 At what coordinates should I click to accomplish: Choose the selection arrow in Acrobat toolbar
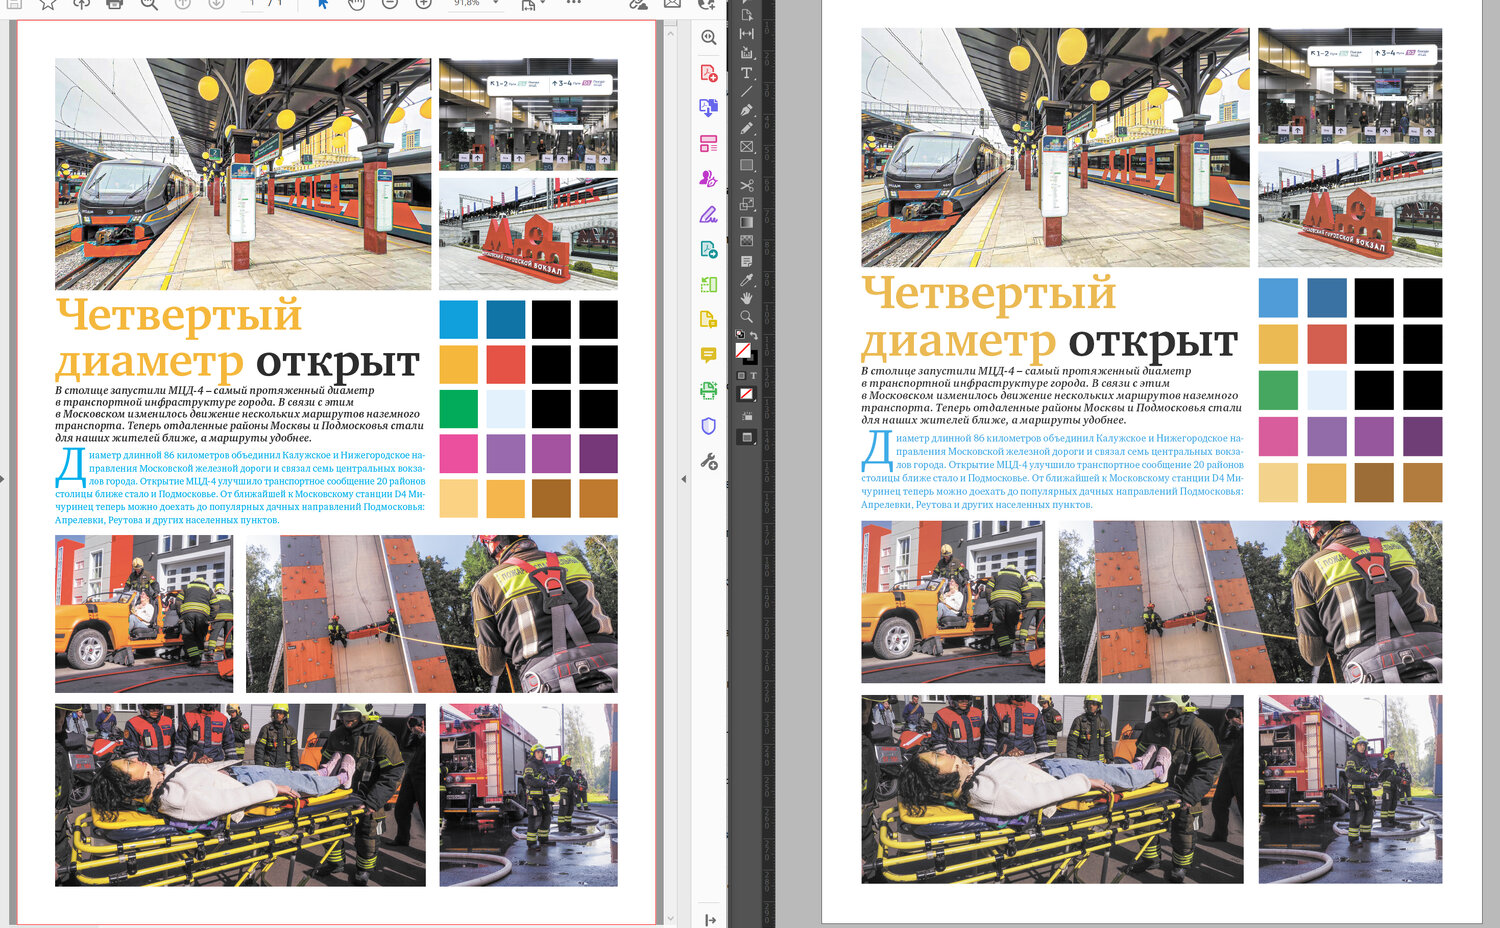323,4
